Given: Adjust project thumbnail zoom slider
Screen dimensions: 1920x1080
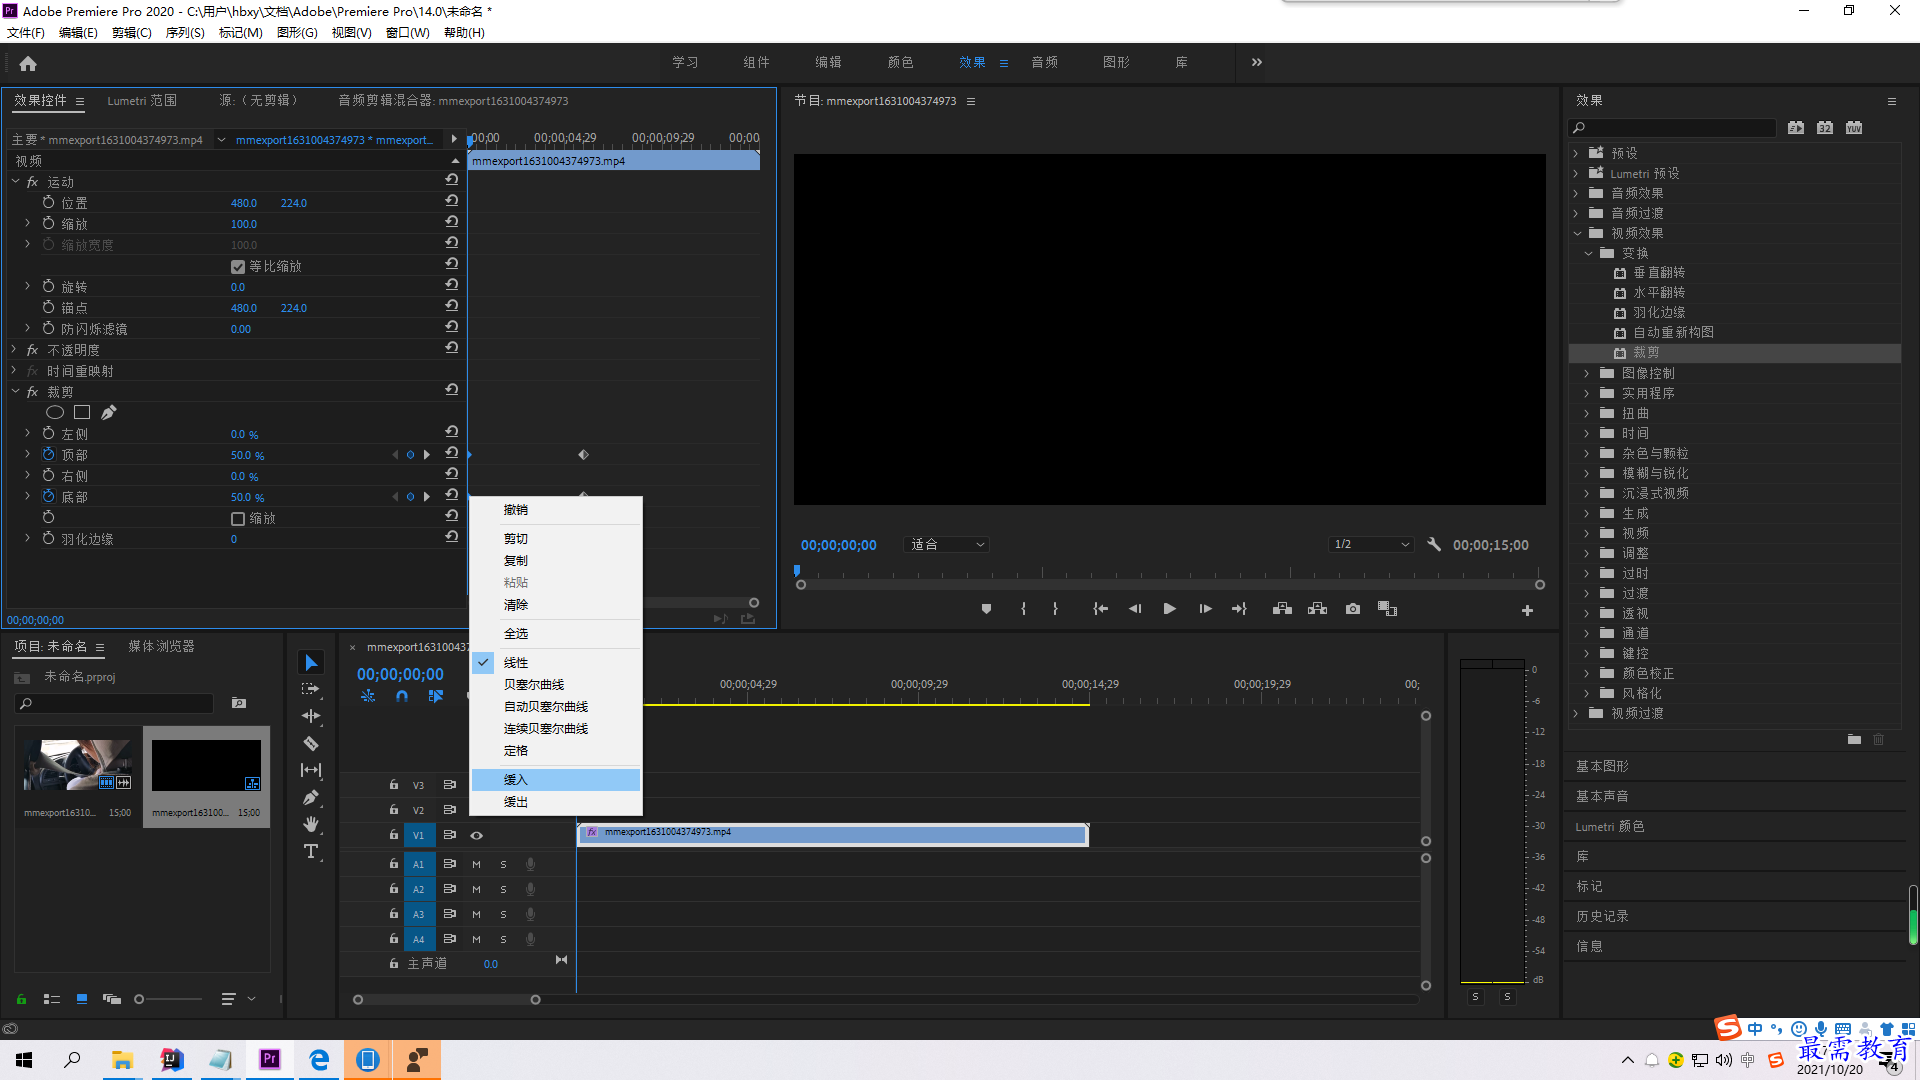Looking at the screenshot, I should tap(139, 999).
